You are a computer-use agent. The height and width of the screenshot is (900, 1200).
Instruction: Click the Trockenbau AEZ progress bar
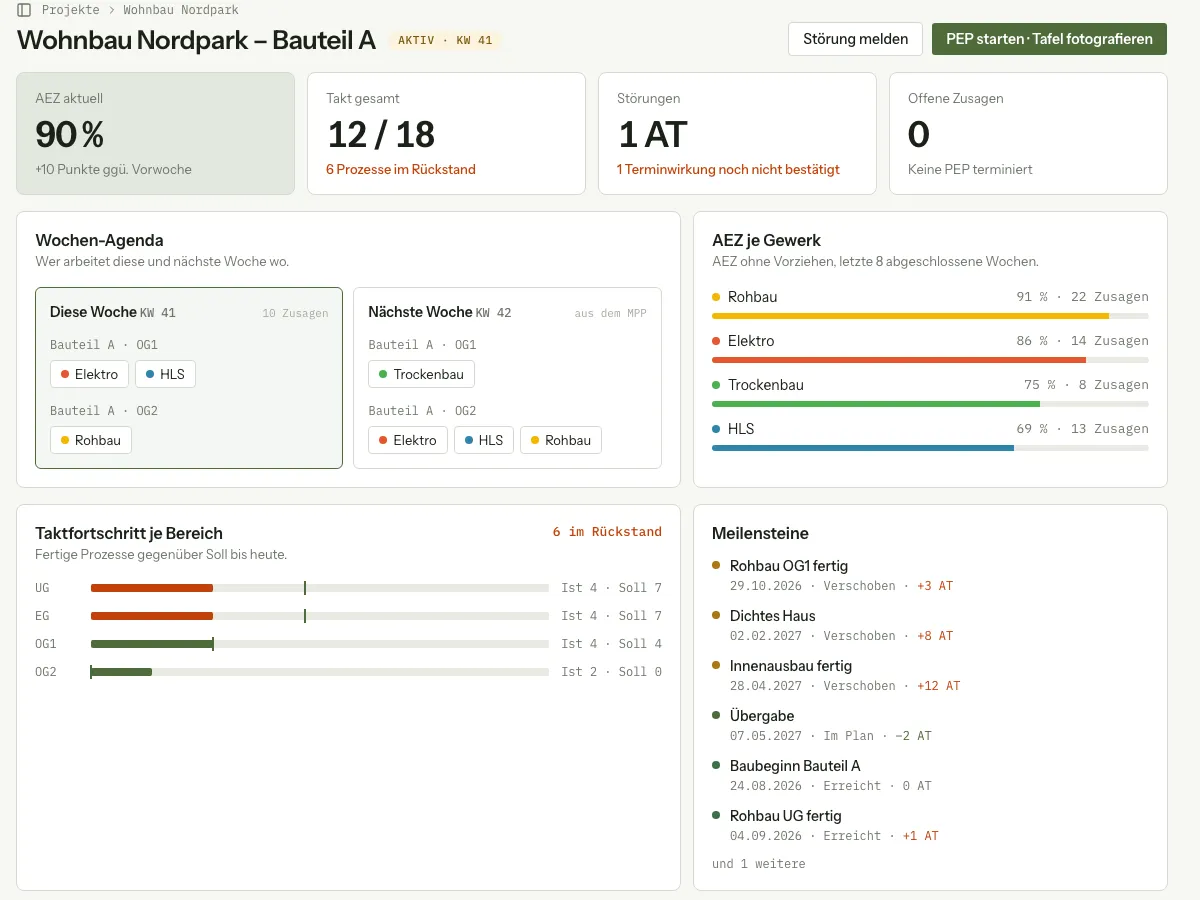coord(930,404)
